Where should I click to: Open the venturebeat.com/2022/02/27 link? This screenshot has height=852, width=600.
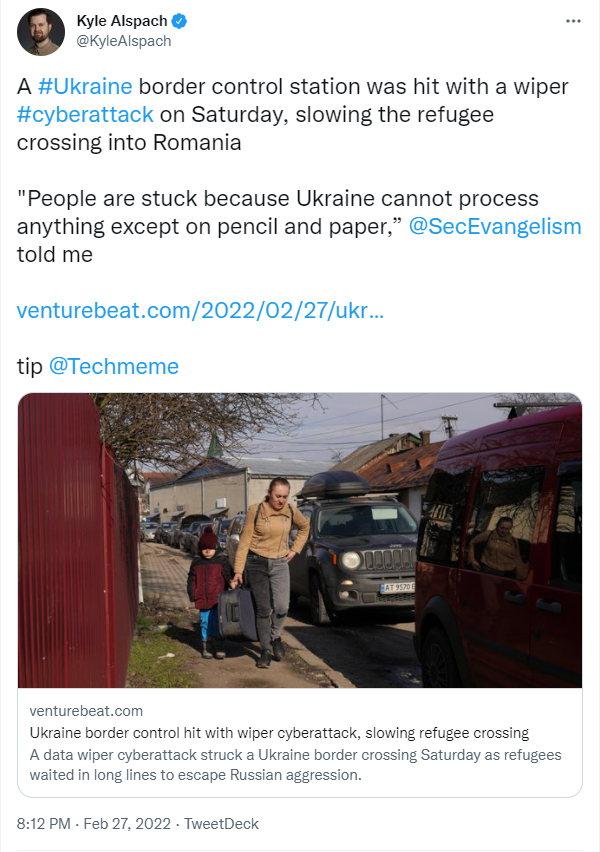tap(201, 311)
